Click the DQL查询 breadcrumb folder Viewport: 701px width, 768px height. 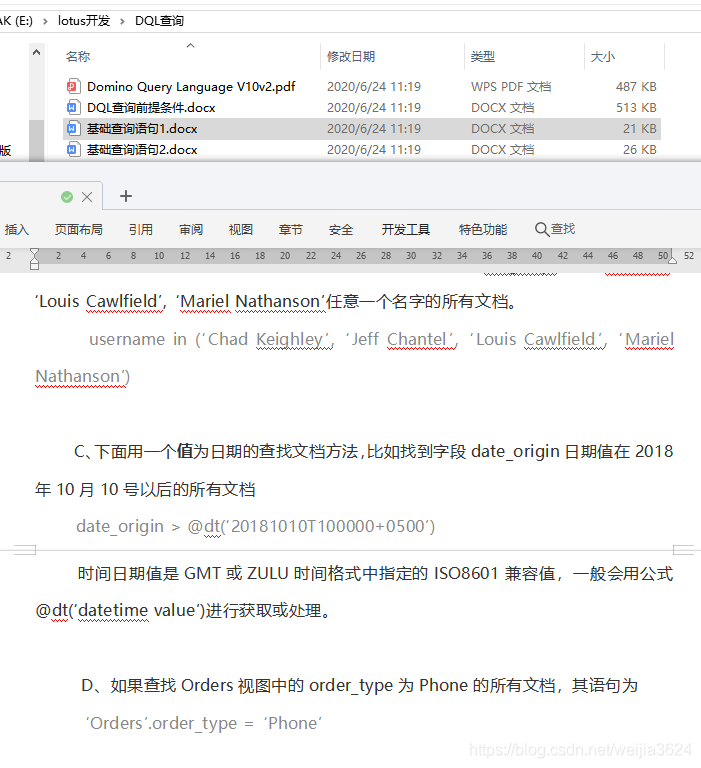(159, 21)
